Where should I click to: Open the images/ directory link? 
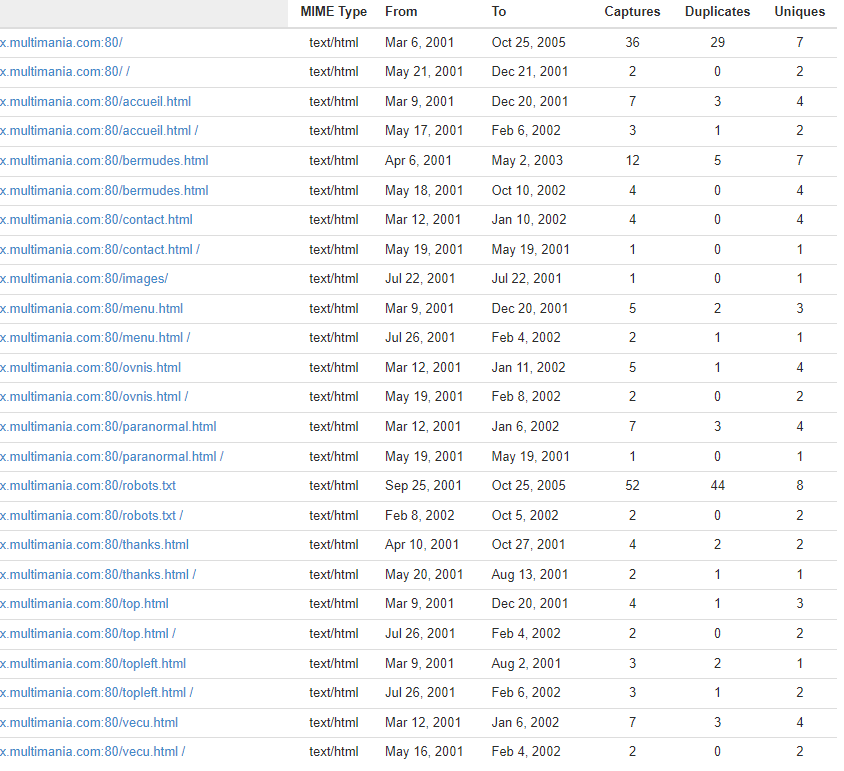click(84, 279)
